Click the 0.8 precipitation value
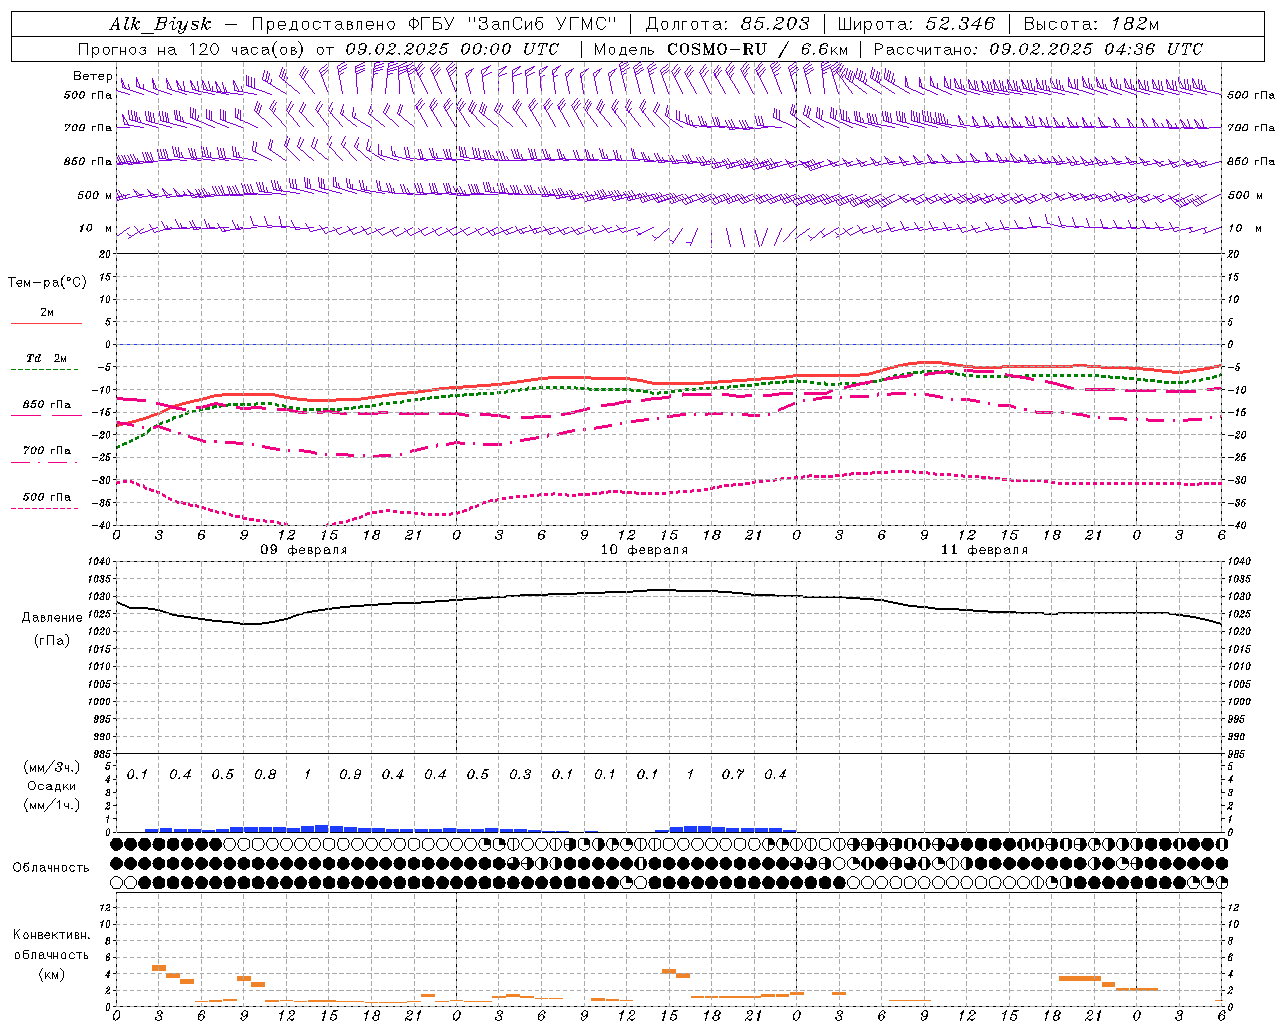The height and width of the screenshot is (1024, 1280). pos(265,774)
